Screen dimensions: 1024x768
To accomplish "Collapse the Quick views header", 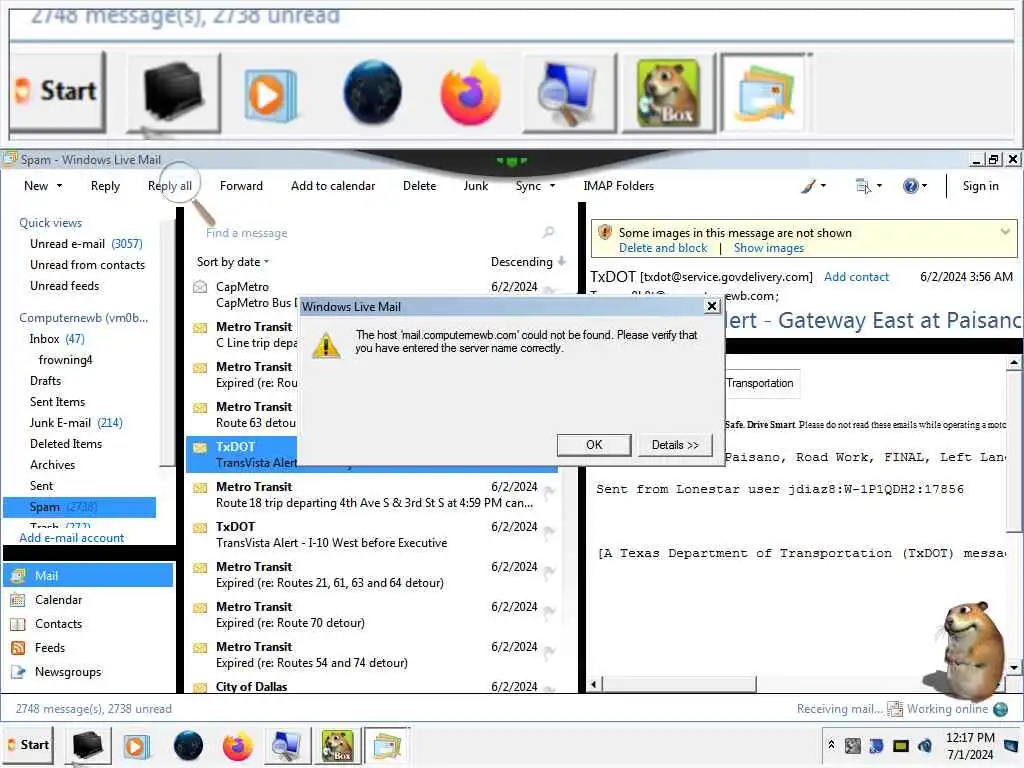I will (50, 223).
